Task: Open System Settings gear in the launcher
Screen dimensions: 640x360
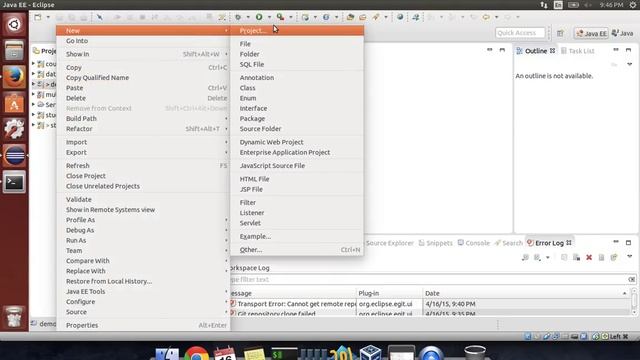Action: pyautogui.click(x=14, y=129)
